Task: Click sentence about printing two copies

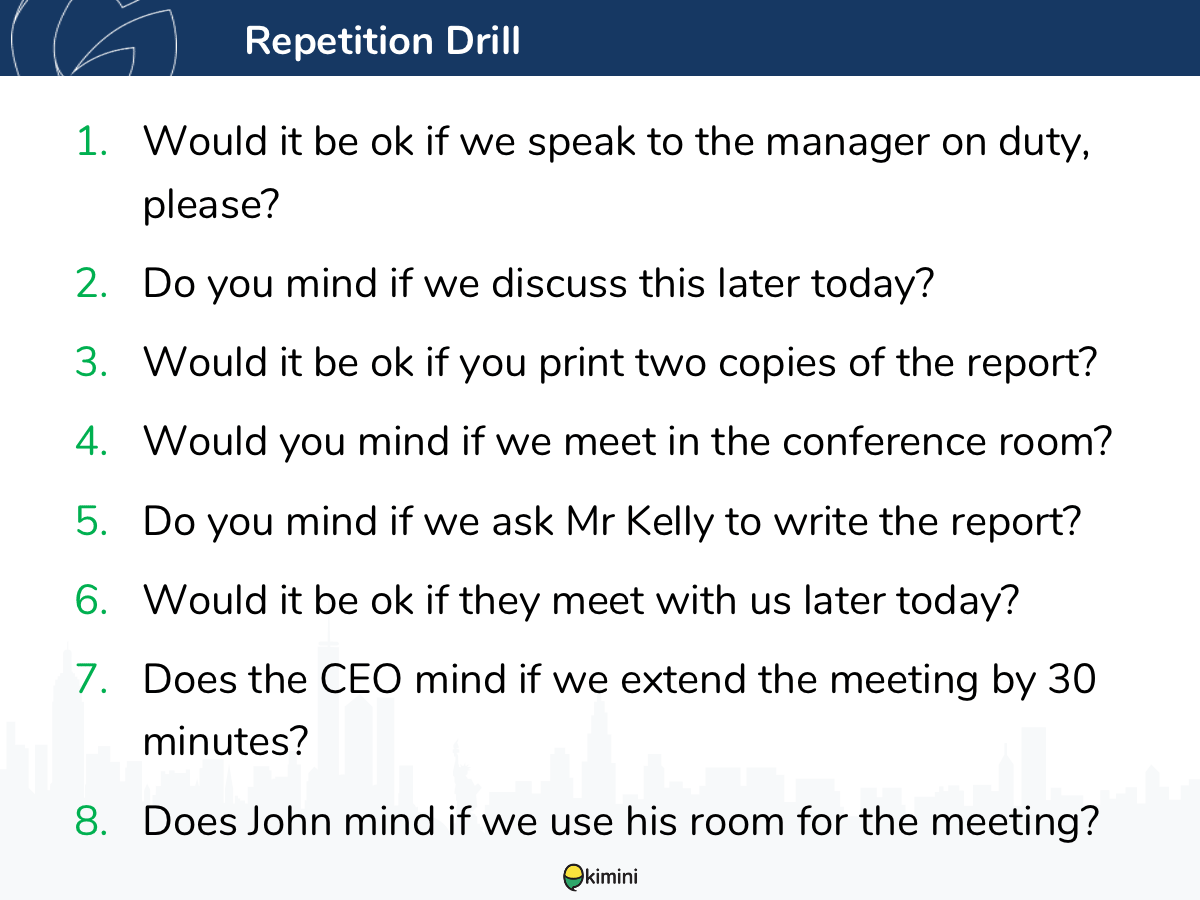Action: (x=621, y=362)
